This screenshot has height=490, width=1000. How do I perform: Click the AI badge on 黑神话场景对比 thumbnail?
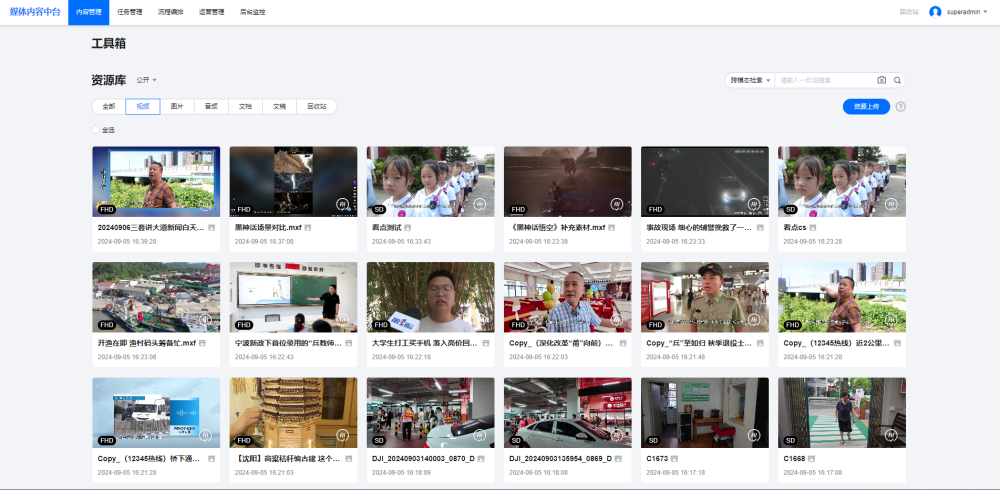[341, 204]
